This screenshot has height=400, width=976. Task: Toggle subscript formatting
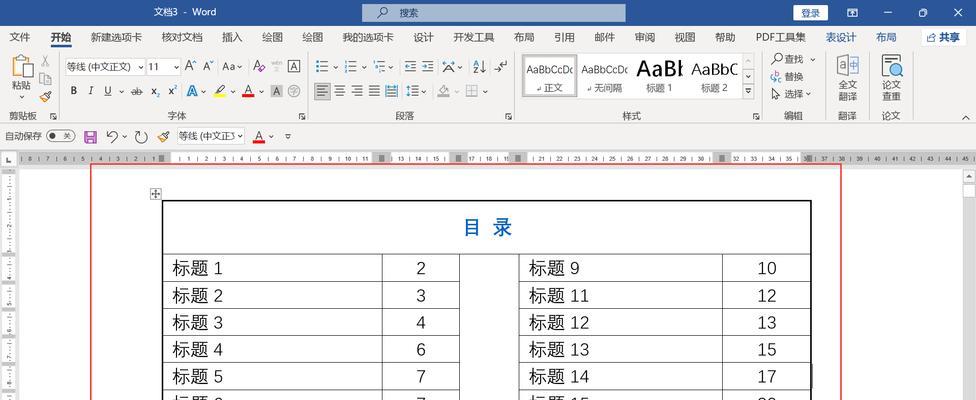point(155,91)
